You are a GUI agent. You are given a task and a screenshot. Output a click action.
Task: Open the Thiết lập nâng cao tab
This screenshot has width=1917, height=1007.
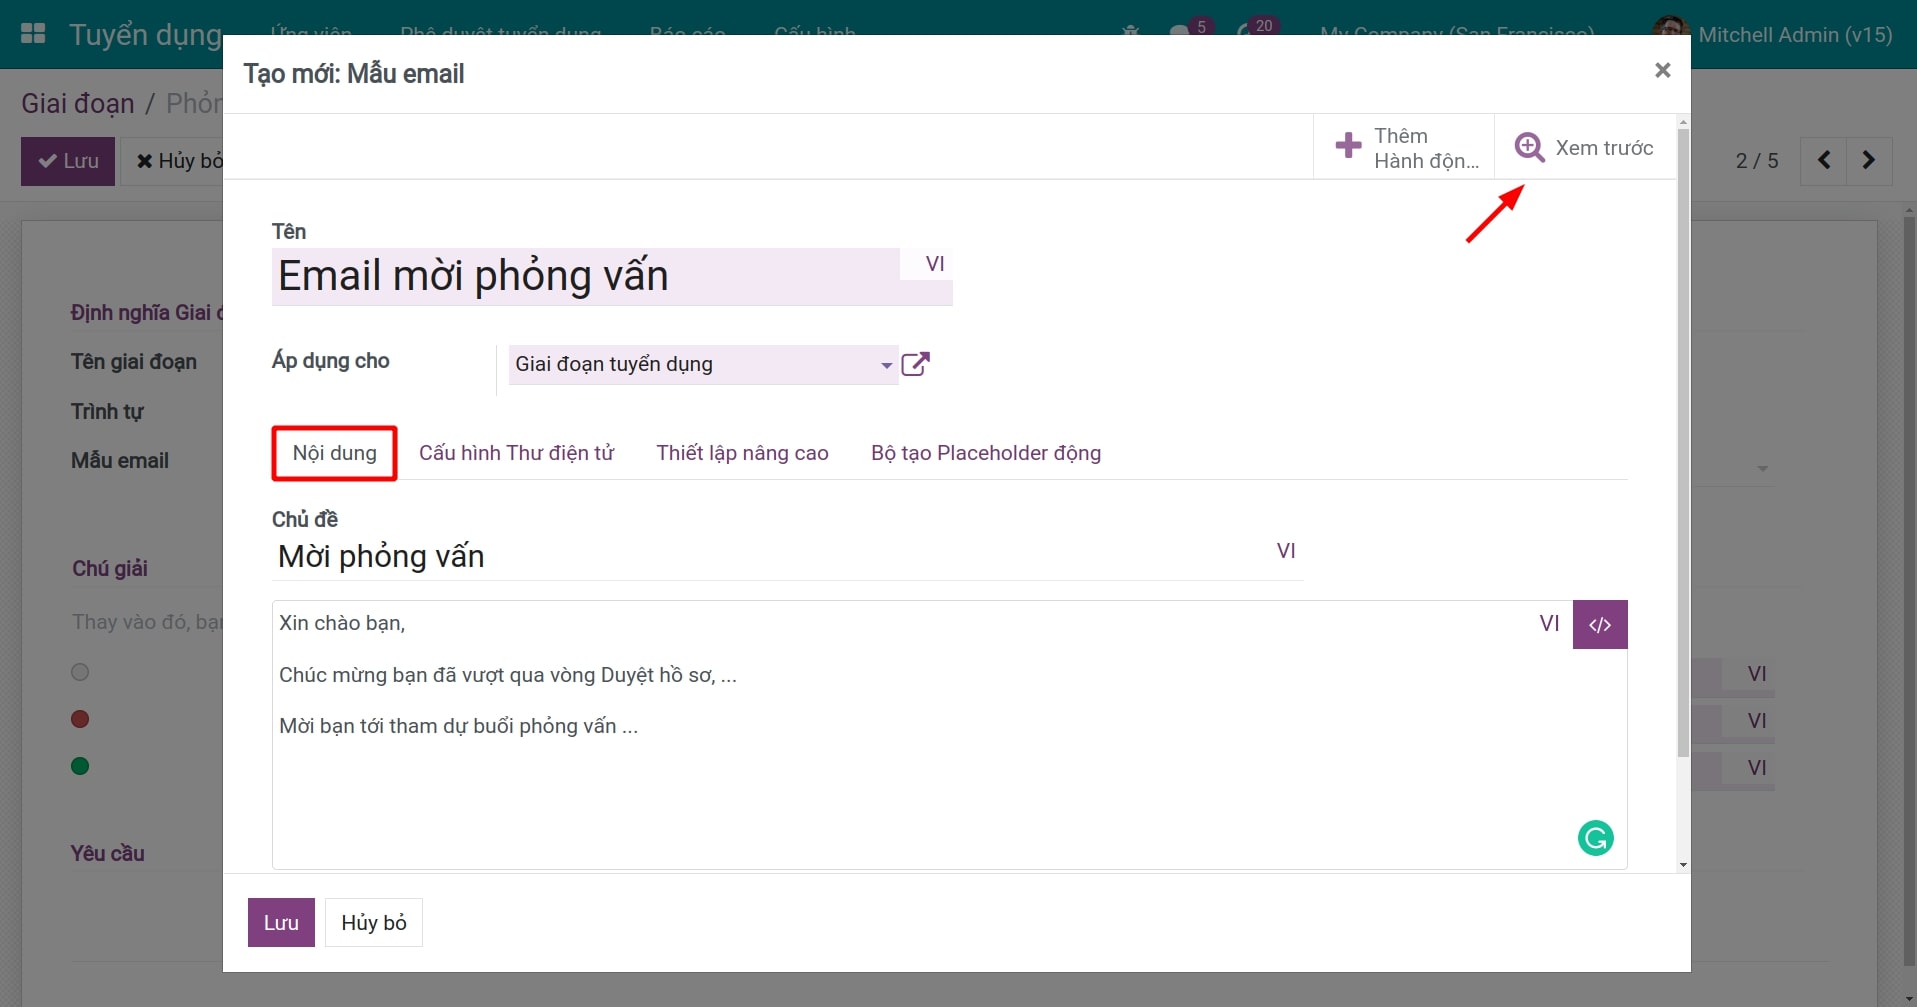point(742,452)
